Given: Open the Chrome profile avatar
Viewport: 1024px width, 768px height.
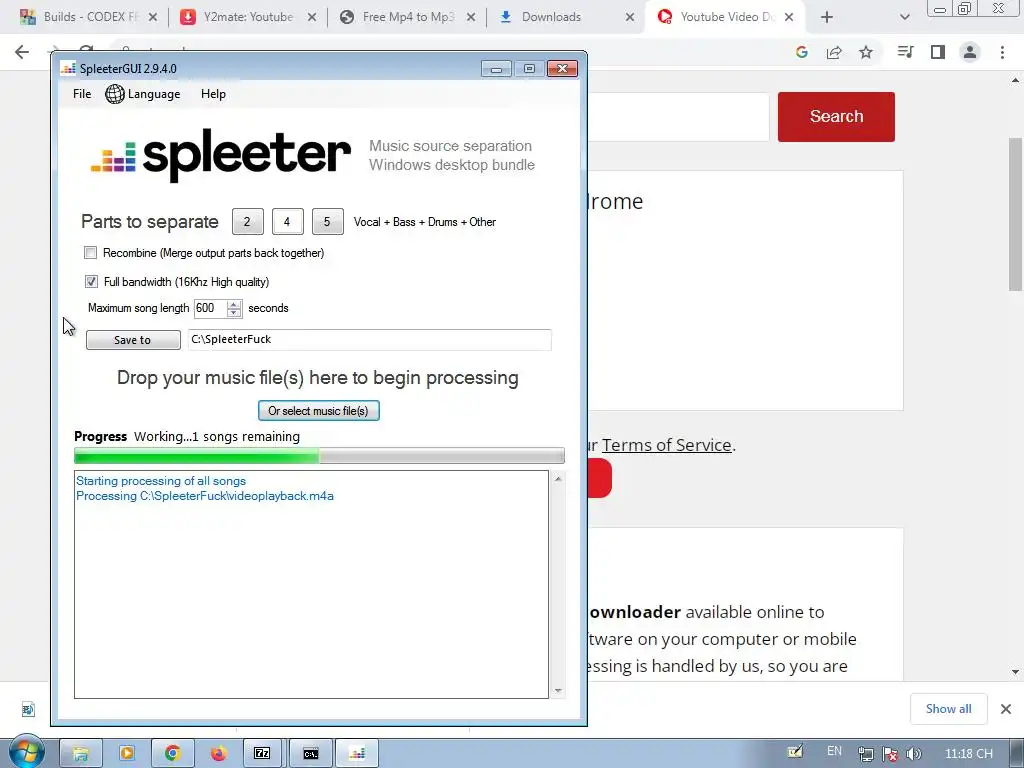Looking at the screenshot, I should pyautogui.click(x=970, y=52).
